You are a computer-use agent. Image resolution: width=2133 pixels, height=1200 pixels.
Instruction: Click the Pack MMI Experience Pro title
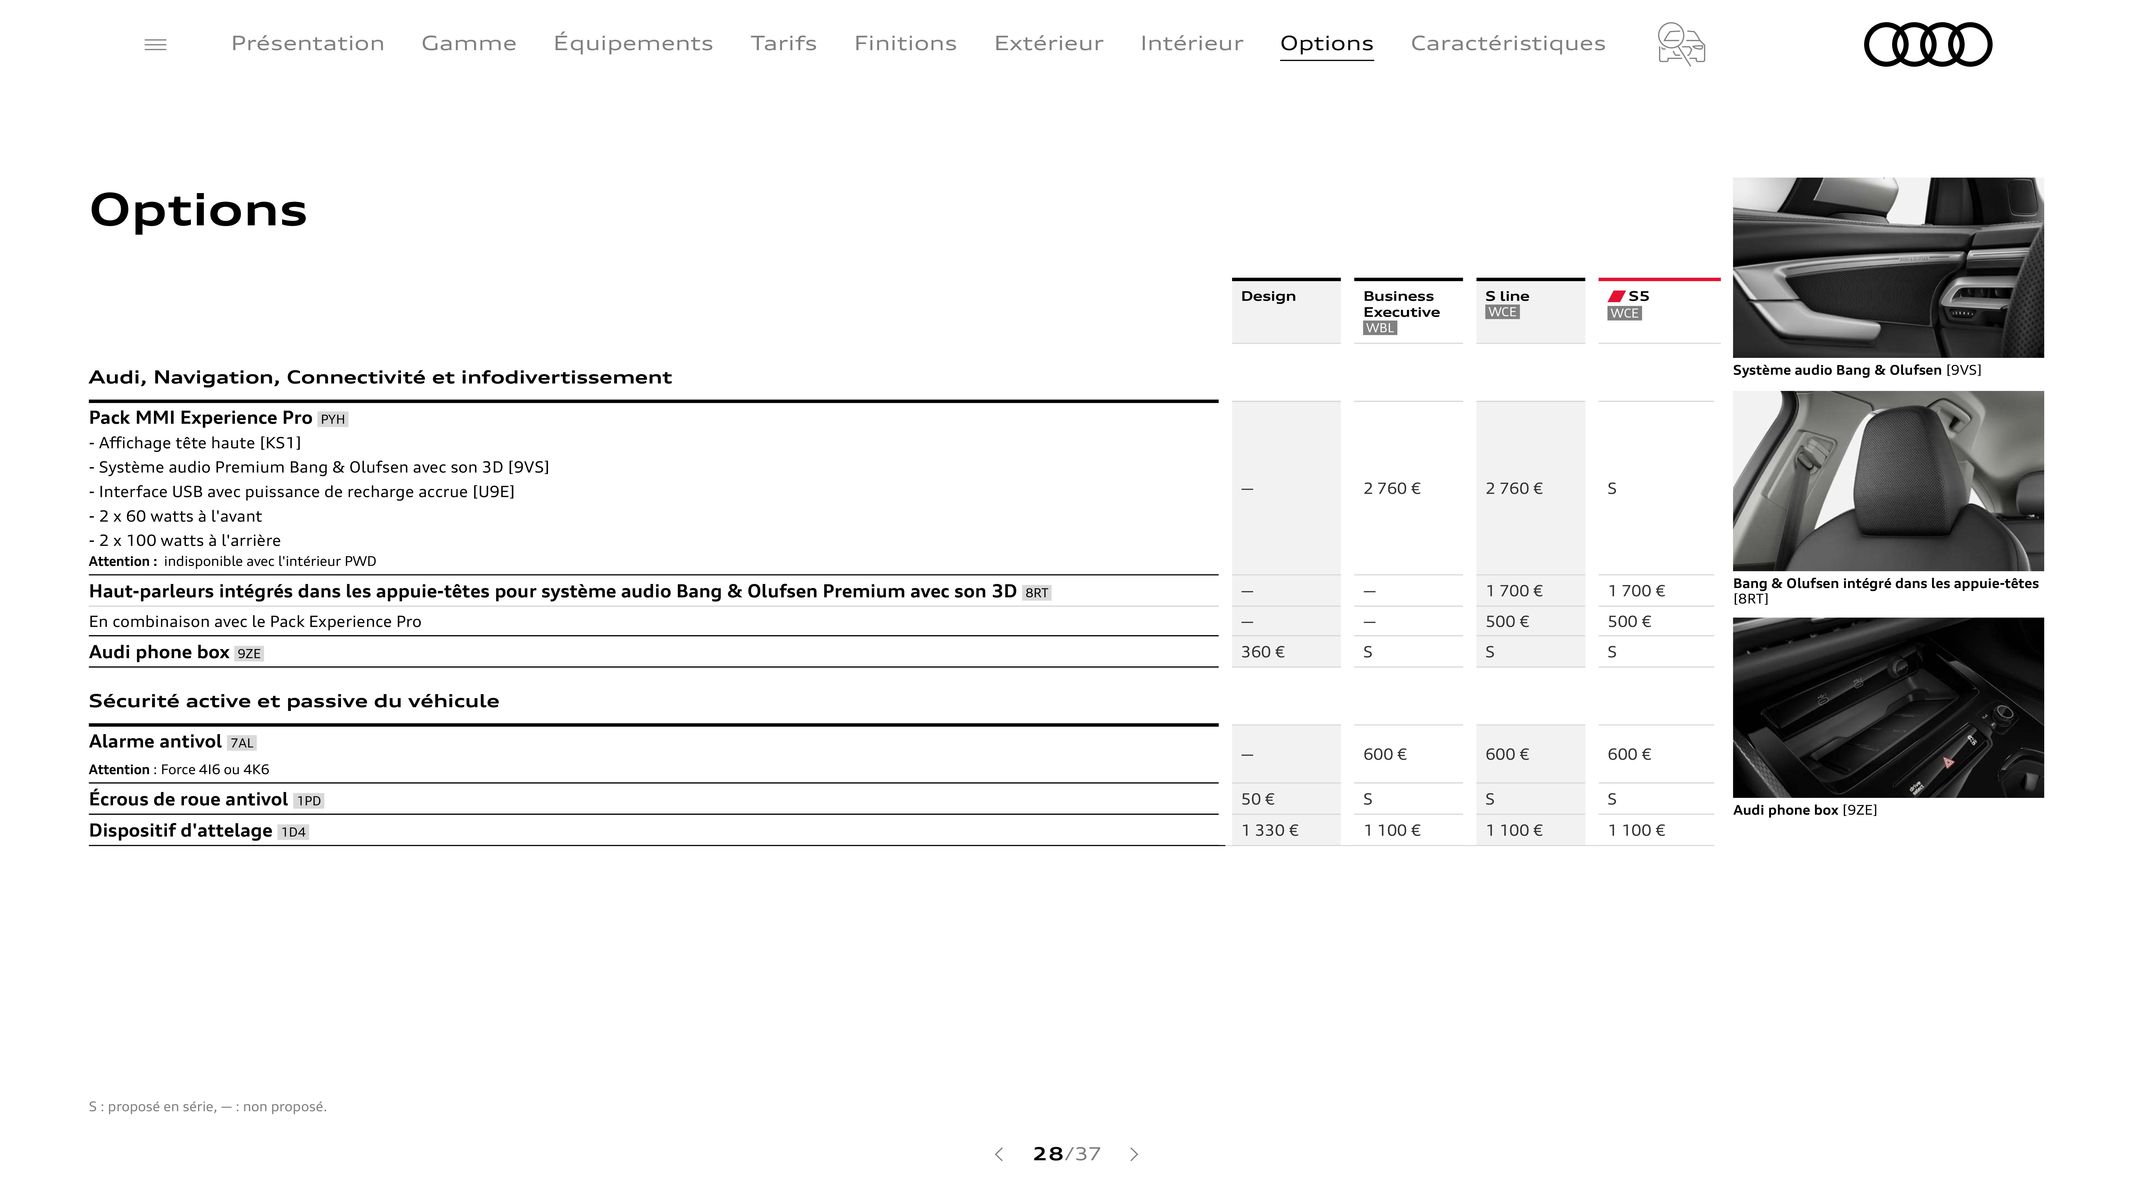(x=200, y=418)
